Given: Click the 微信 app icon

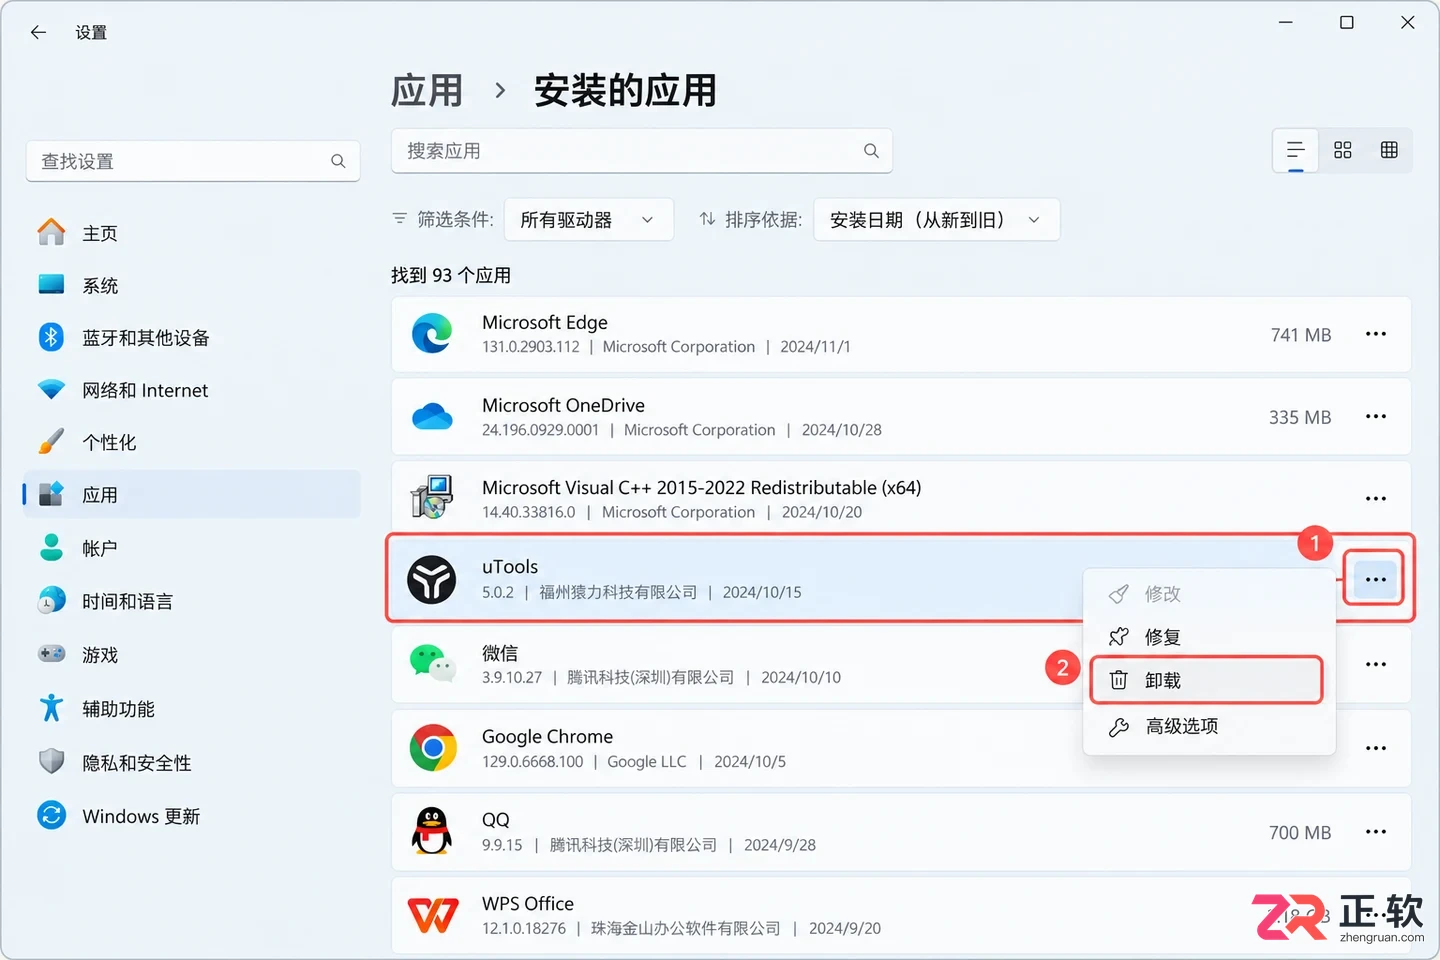Looking at the screenshot, I should pos(432,663).
